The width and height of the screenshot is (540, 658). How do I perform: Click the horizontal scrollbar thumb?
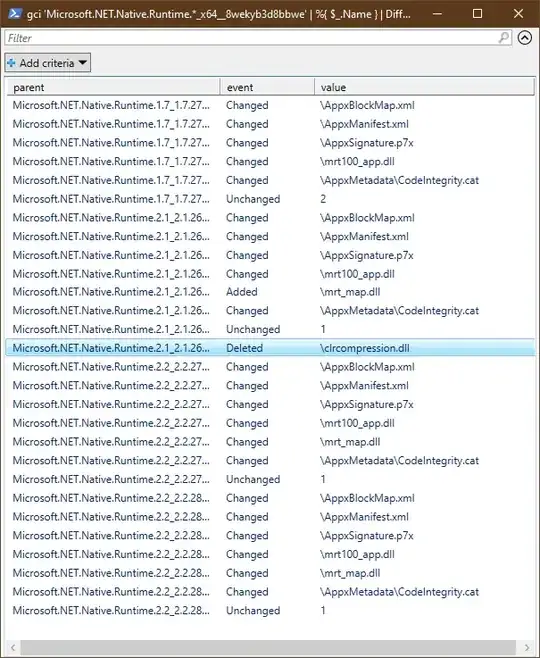click(x=268, y=647)
